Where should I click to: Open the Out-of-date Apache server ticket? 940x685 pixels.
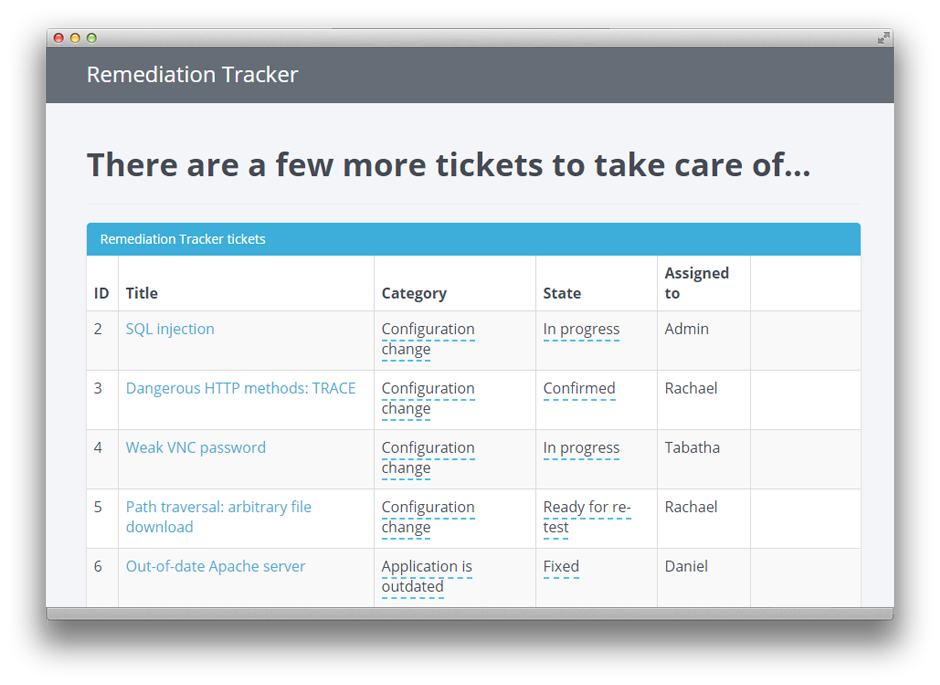[x=215, y=566]
